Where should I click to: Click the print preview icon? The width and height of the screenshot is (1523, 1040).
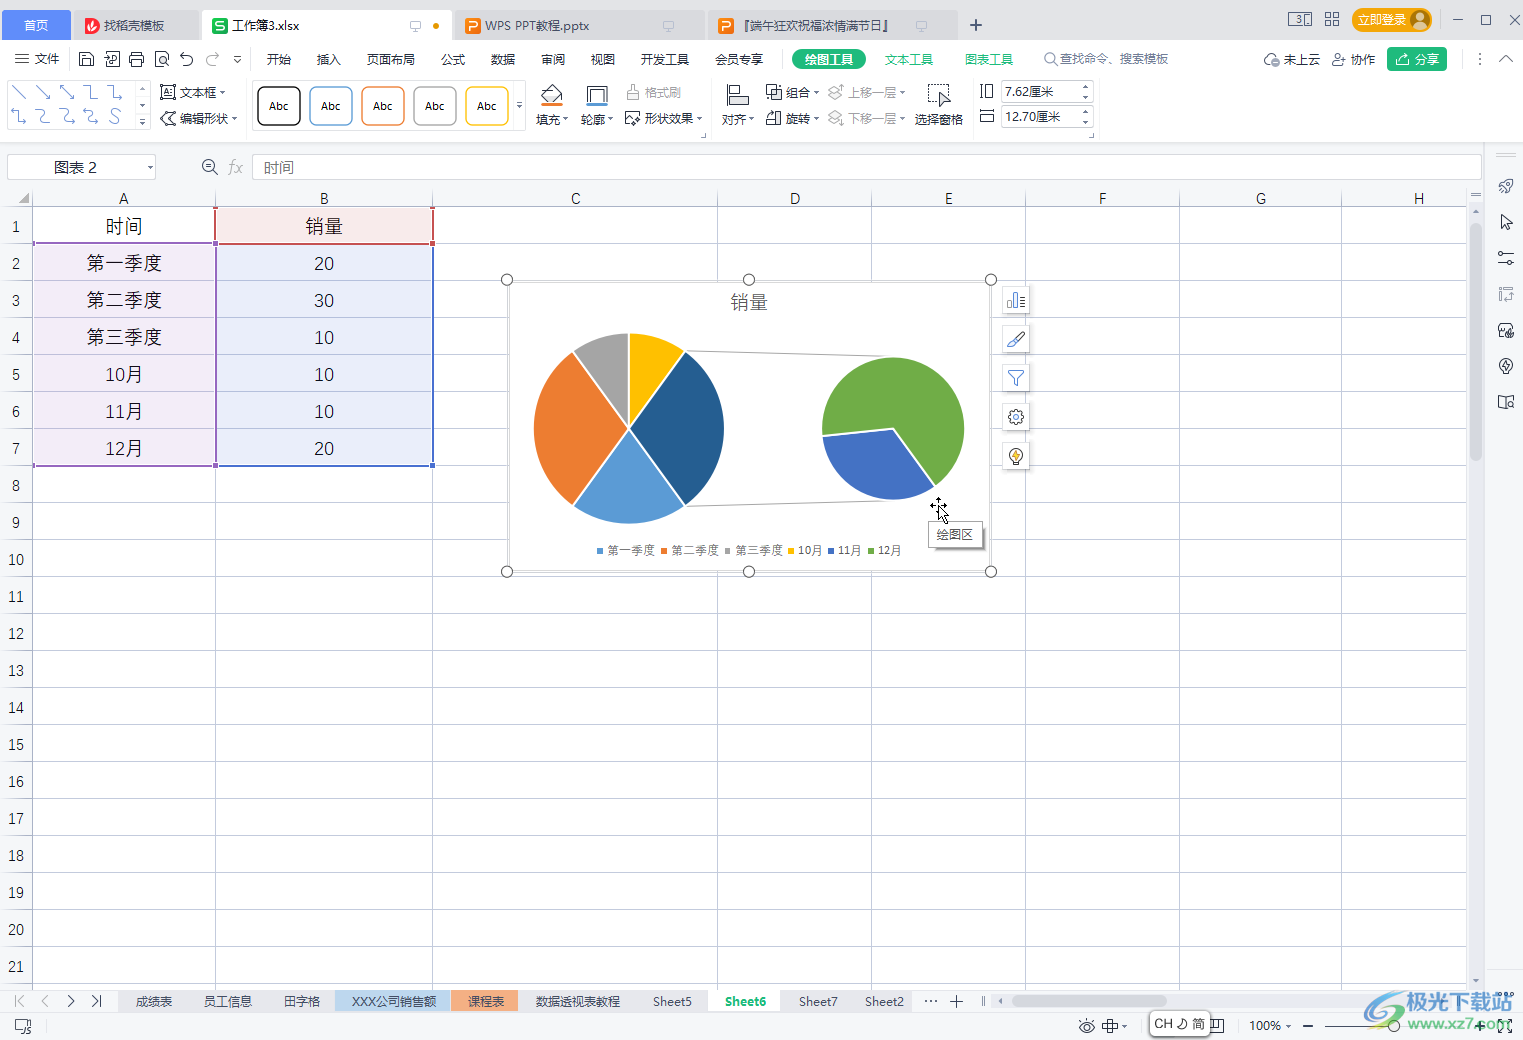click(x=162, y=59)
